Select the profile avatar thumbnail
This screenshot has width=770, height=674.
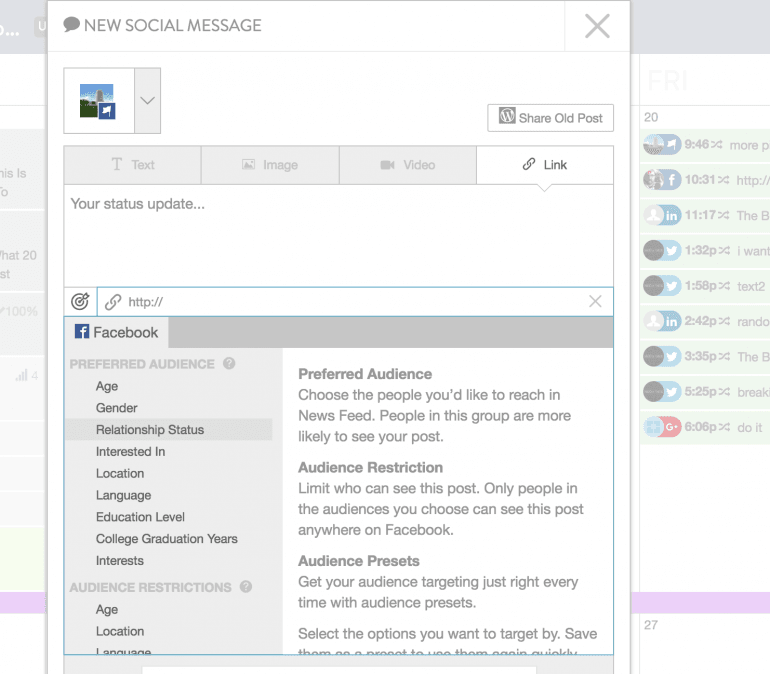[98, 101]
